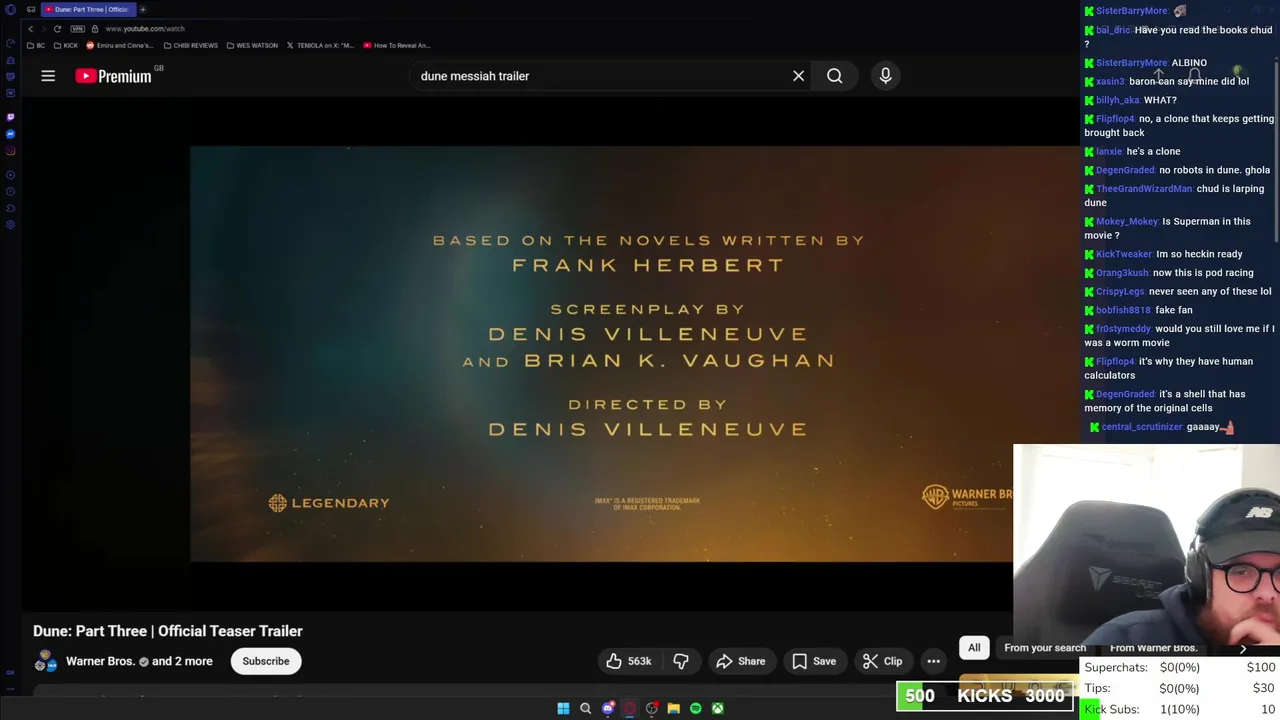Open Instagram in the browser sidebar
This screenshot has height=720, width=1280.
(x=10, y=151)
